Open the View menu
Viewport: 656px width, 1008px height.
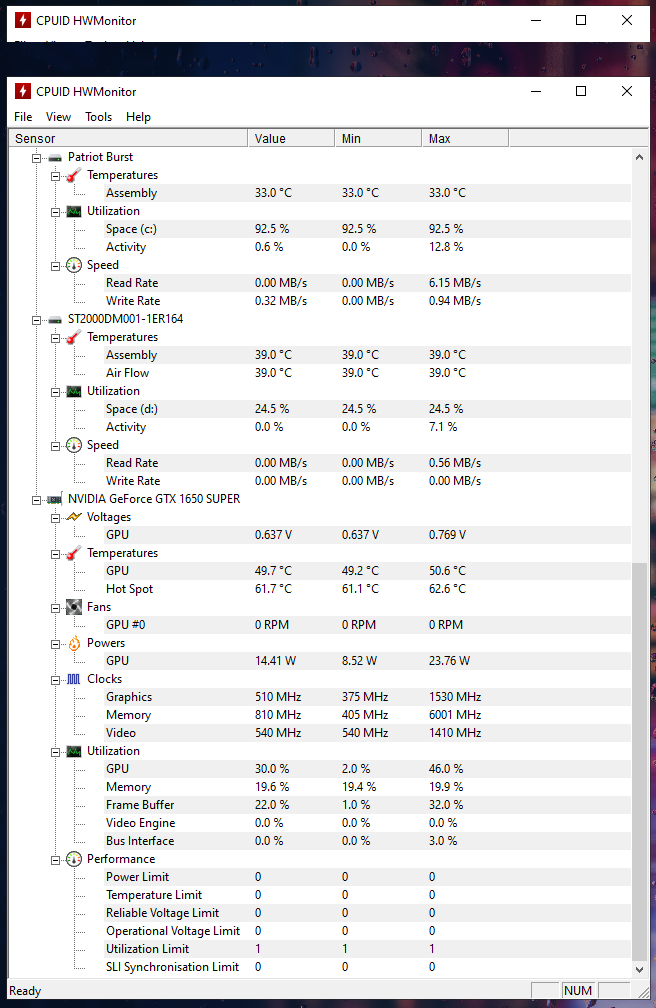(x=59, y=117)
